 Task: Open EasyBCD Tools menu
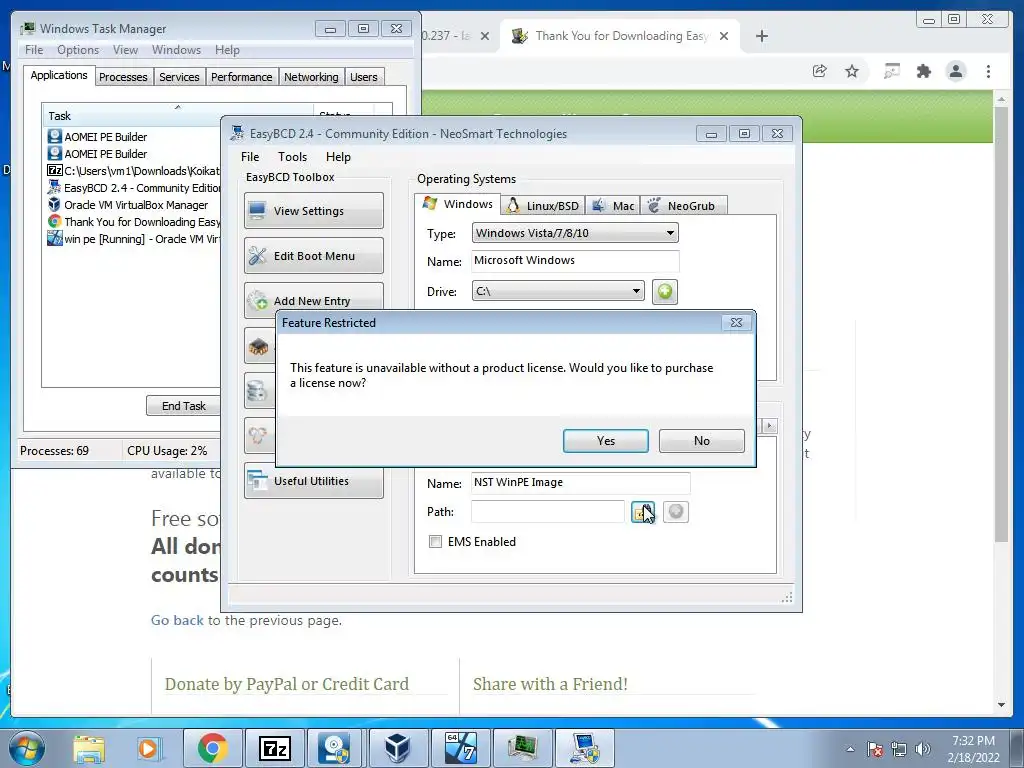click(x=292, y=157)
